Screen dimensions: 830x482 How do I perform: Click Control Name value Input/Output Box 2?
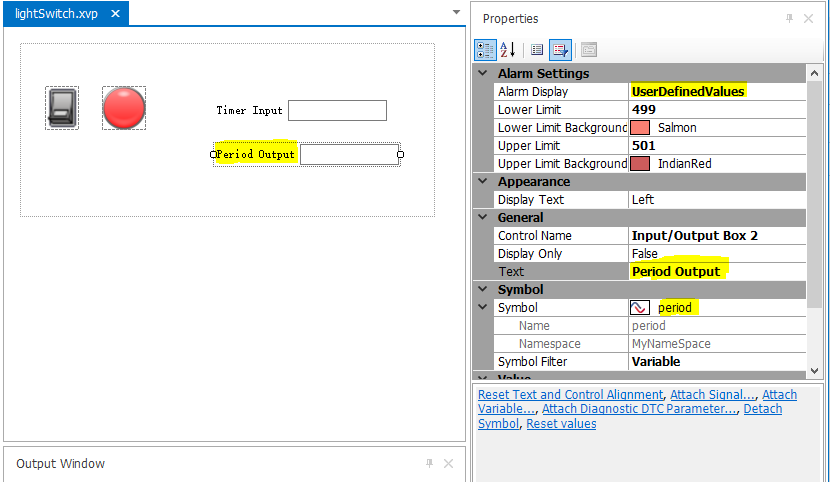click(x=694, y=235)
